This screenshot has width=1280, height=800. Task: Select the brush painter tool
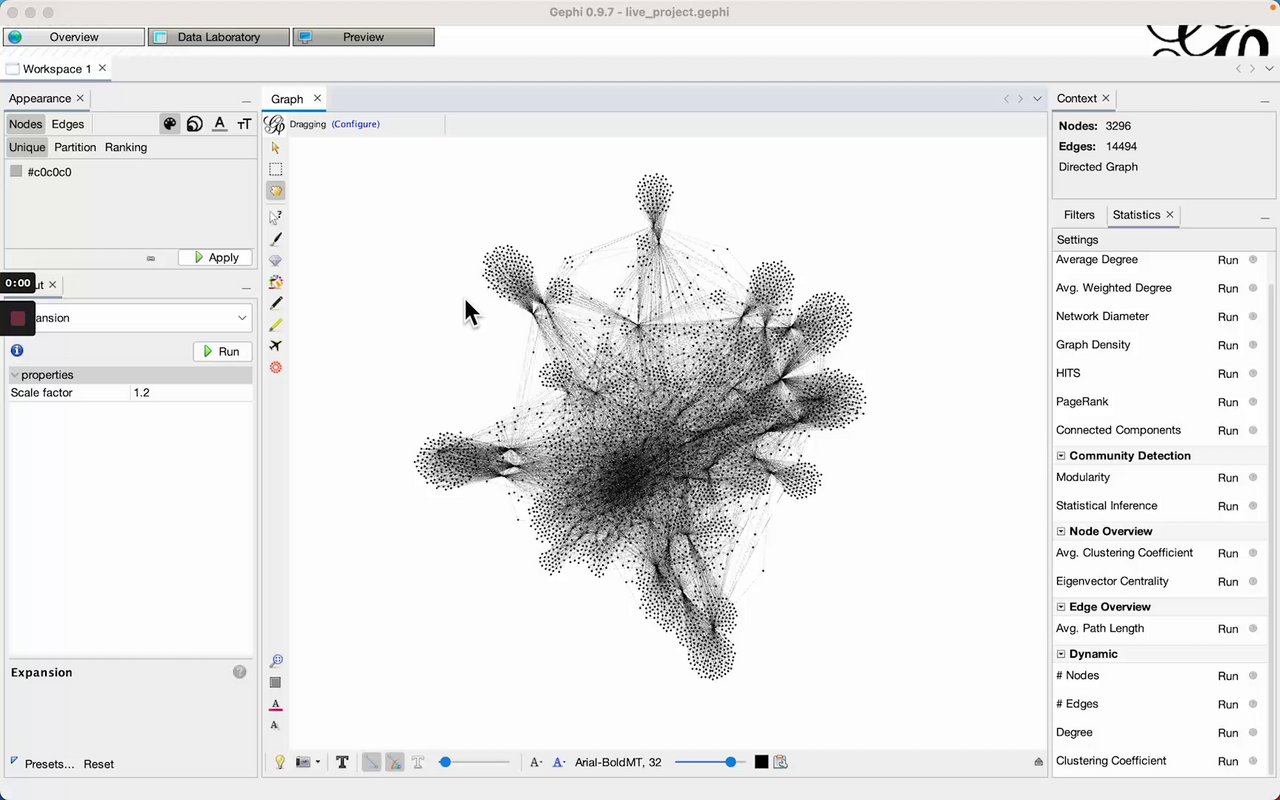276,239
